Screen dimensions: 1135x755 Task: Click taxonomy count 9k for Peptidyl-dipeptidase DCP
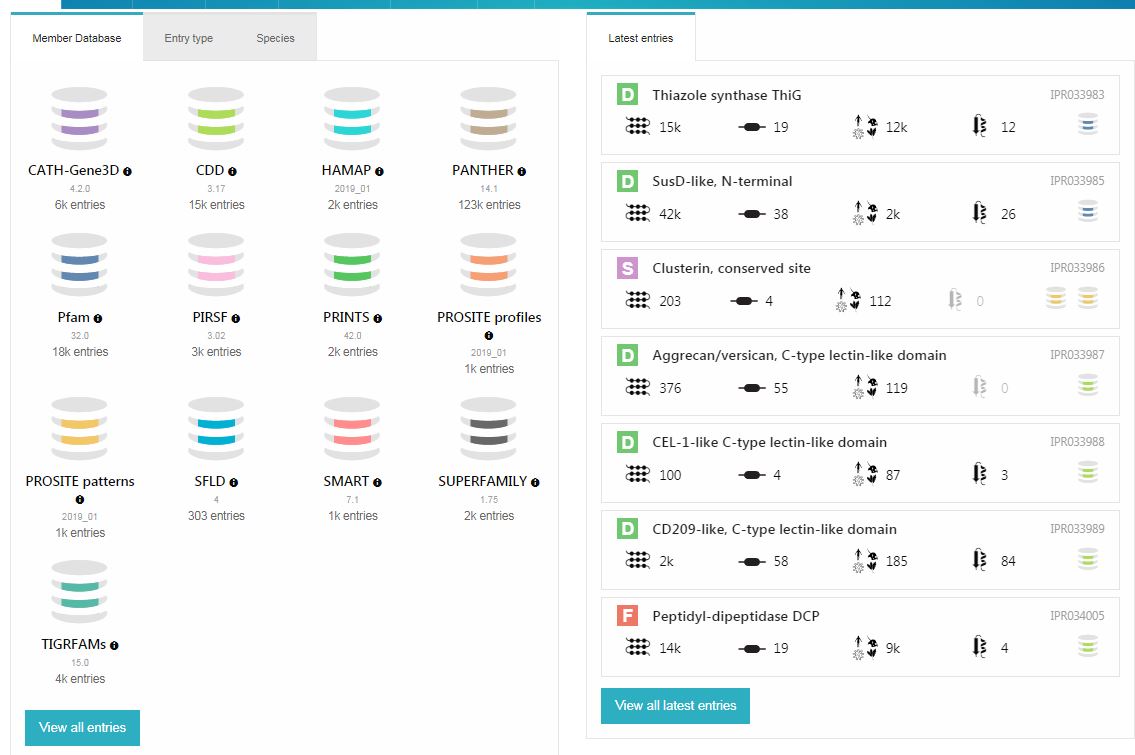(x=893, y=648)
